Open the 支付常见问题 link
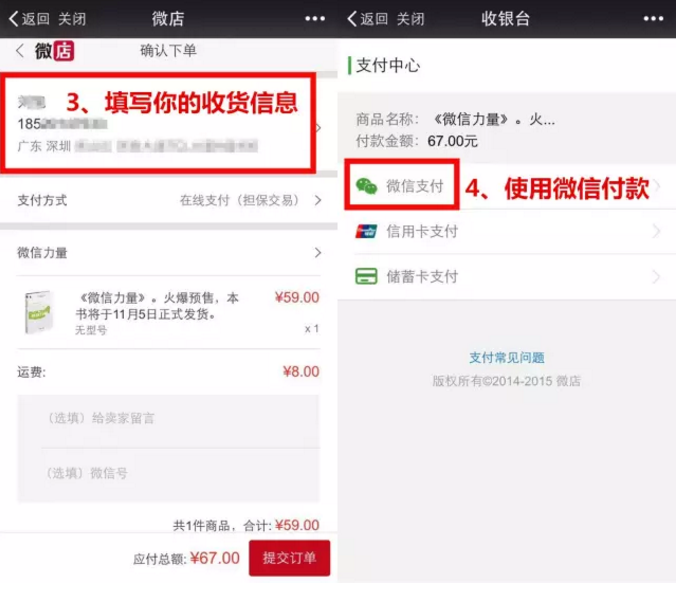 click(507, 357)
